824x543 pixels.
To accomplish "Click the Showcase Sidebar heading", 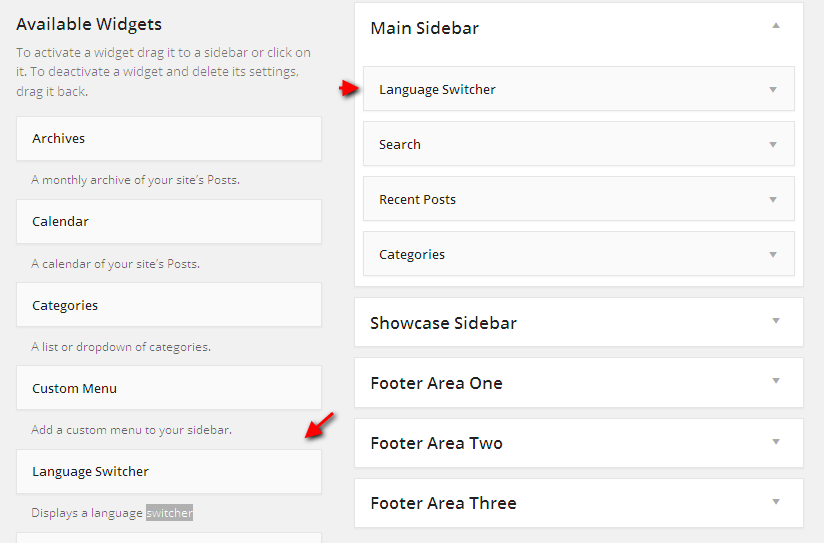I will [444, 323].
